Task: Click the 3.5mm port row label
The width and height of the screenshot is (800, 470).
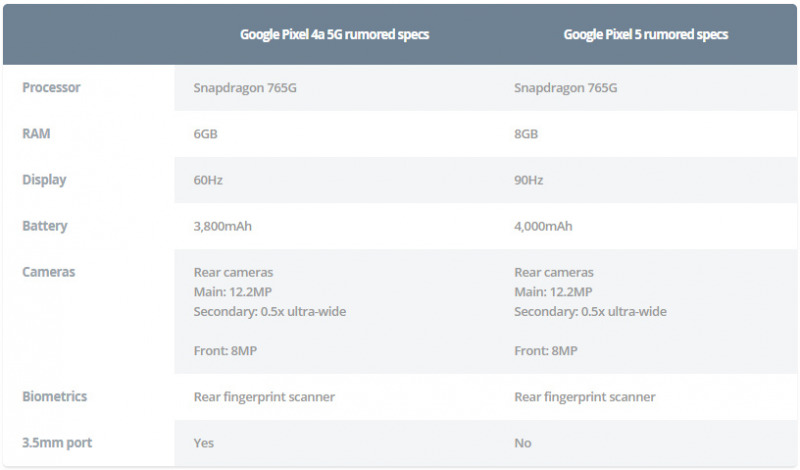Action: click(57, 442)
